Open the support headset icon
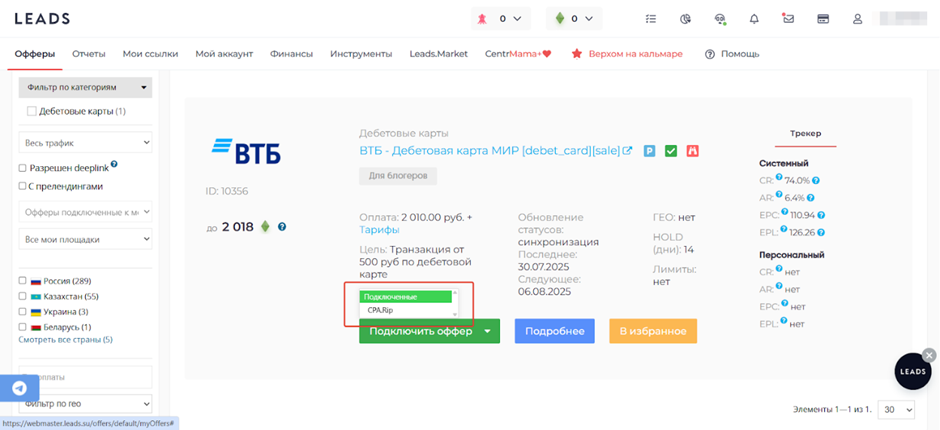This screenshot has height=430, width=940. point(720,19)
